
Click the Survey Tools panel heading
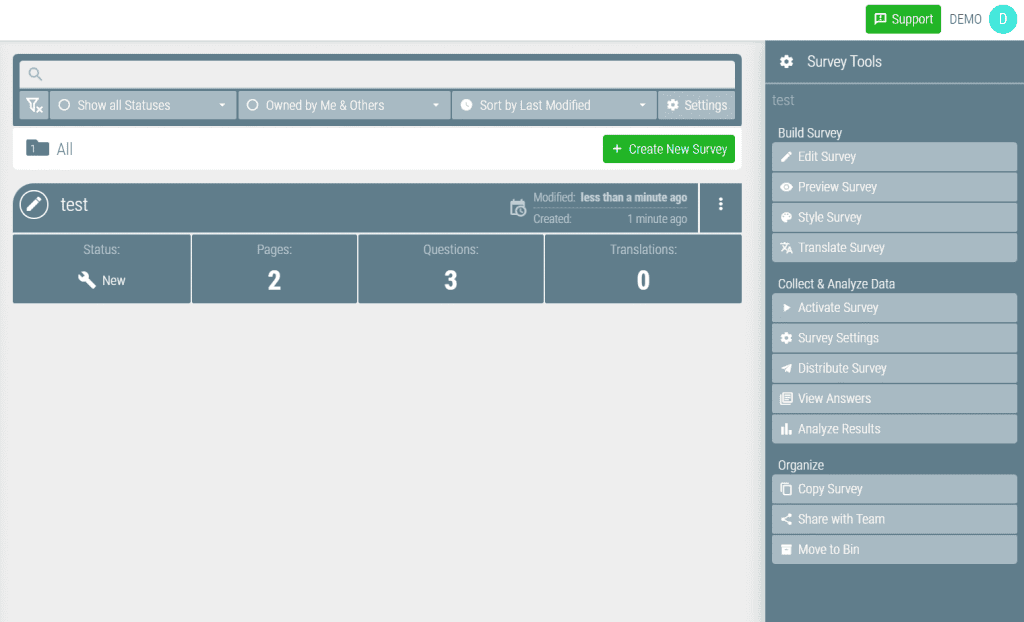(x=844, y=61)
